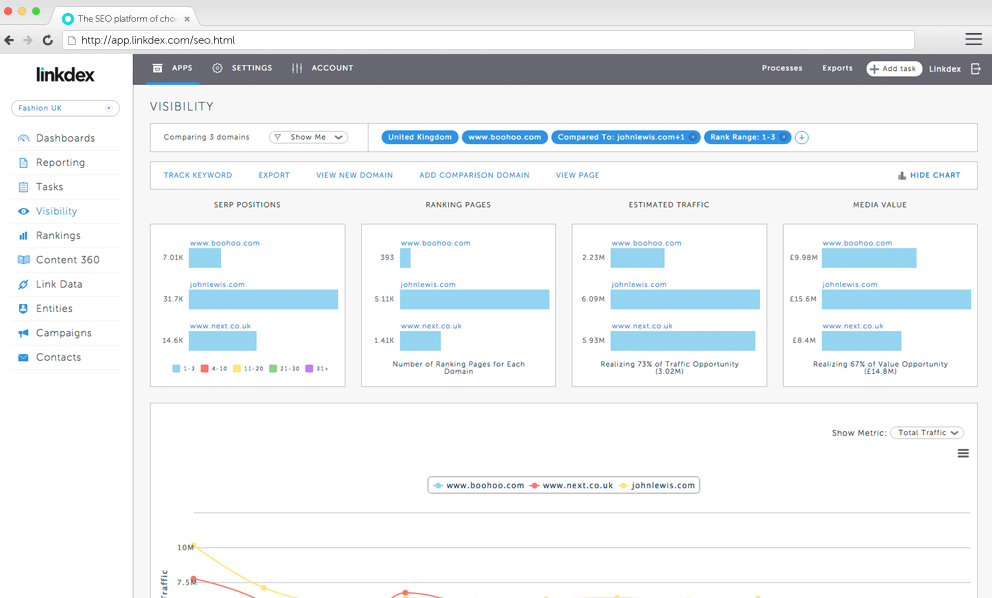Viewport: 992px width, 598px height.
Task: Toggle johnlewis.com series in chart legend
Action: coord(657,485)
